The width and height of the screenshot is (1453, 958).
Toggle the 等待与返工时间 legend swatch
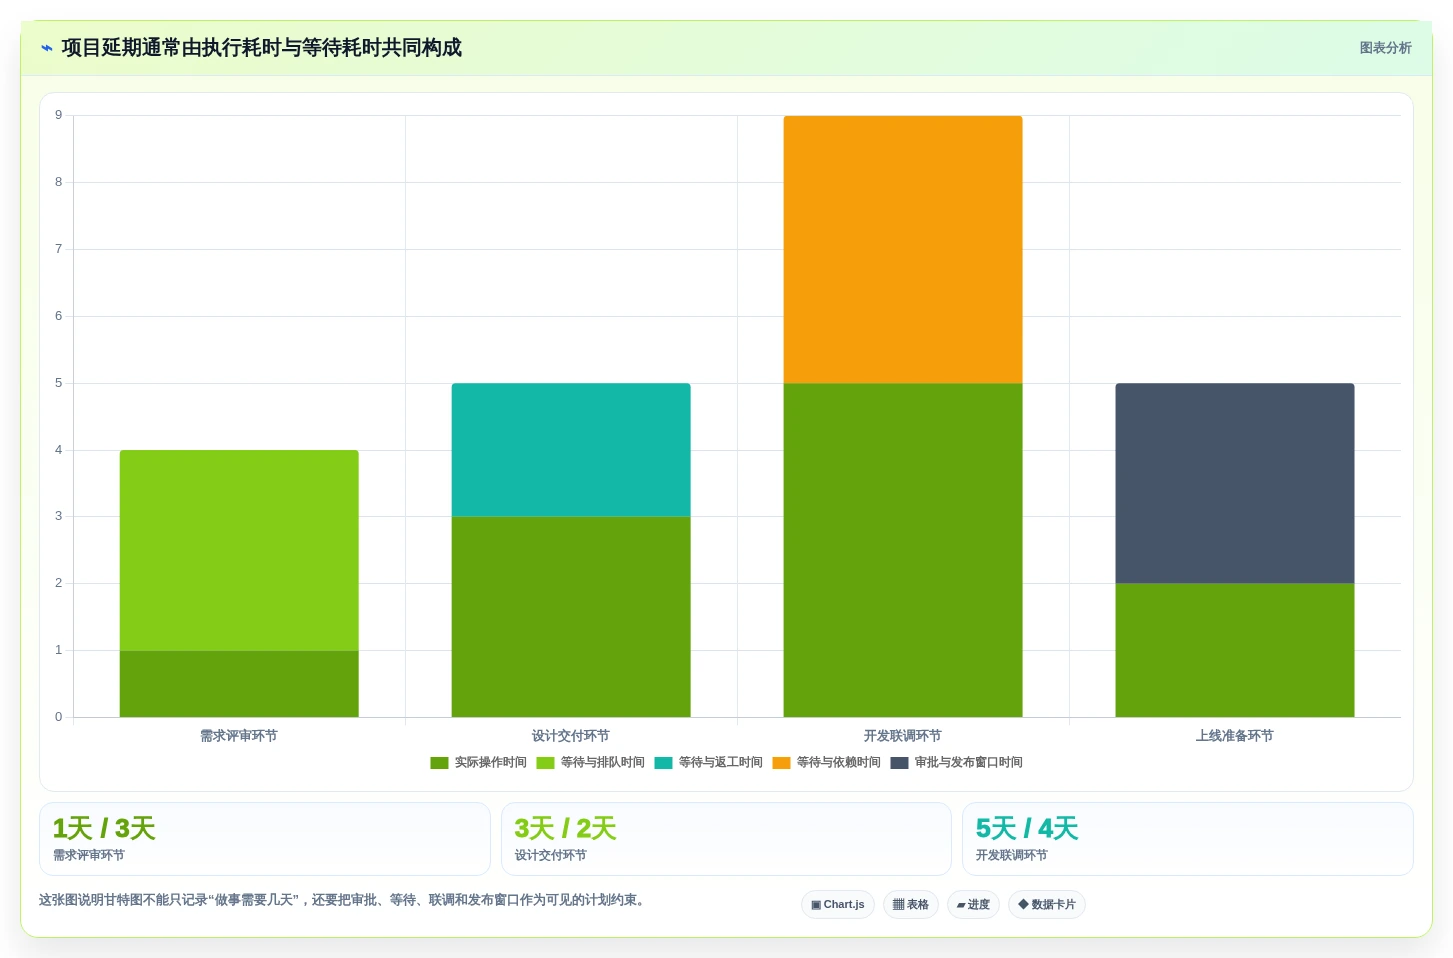pos(663,763)
